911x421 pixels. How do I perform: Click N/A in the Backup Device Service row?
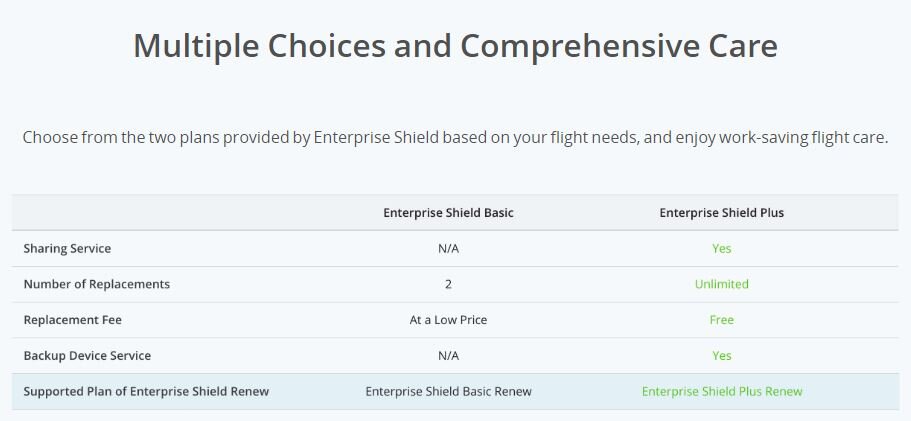[x=448, y=356]
